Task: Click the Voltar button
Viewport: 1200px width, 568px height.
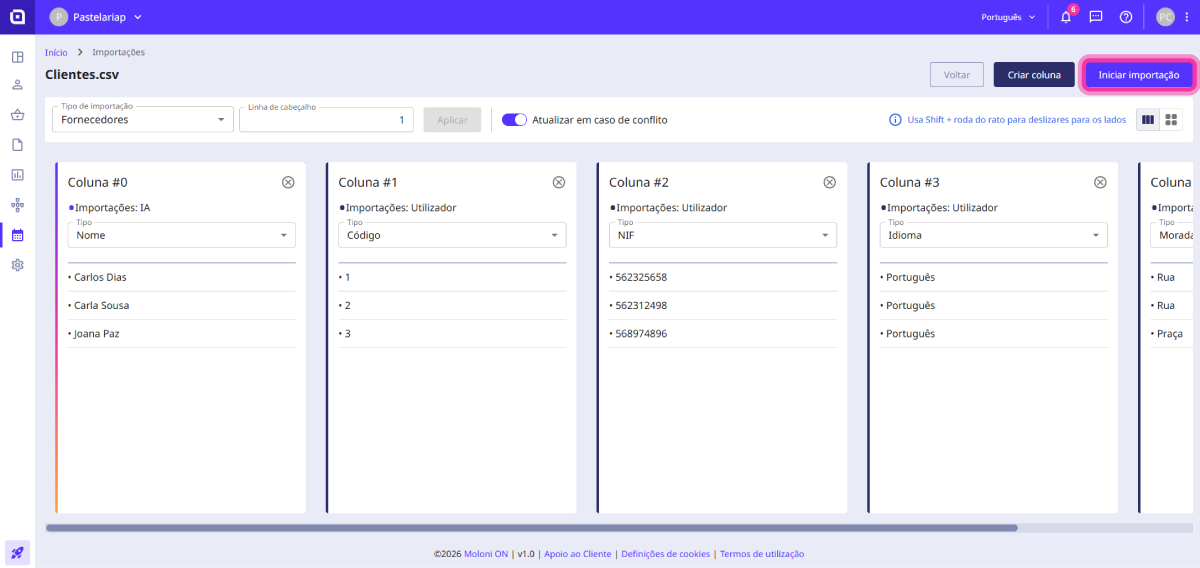Action: [957, 75]
